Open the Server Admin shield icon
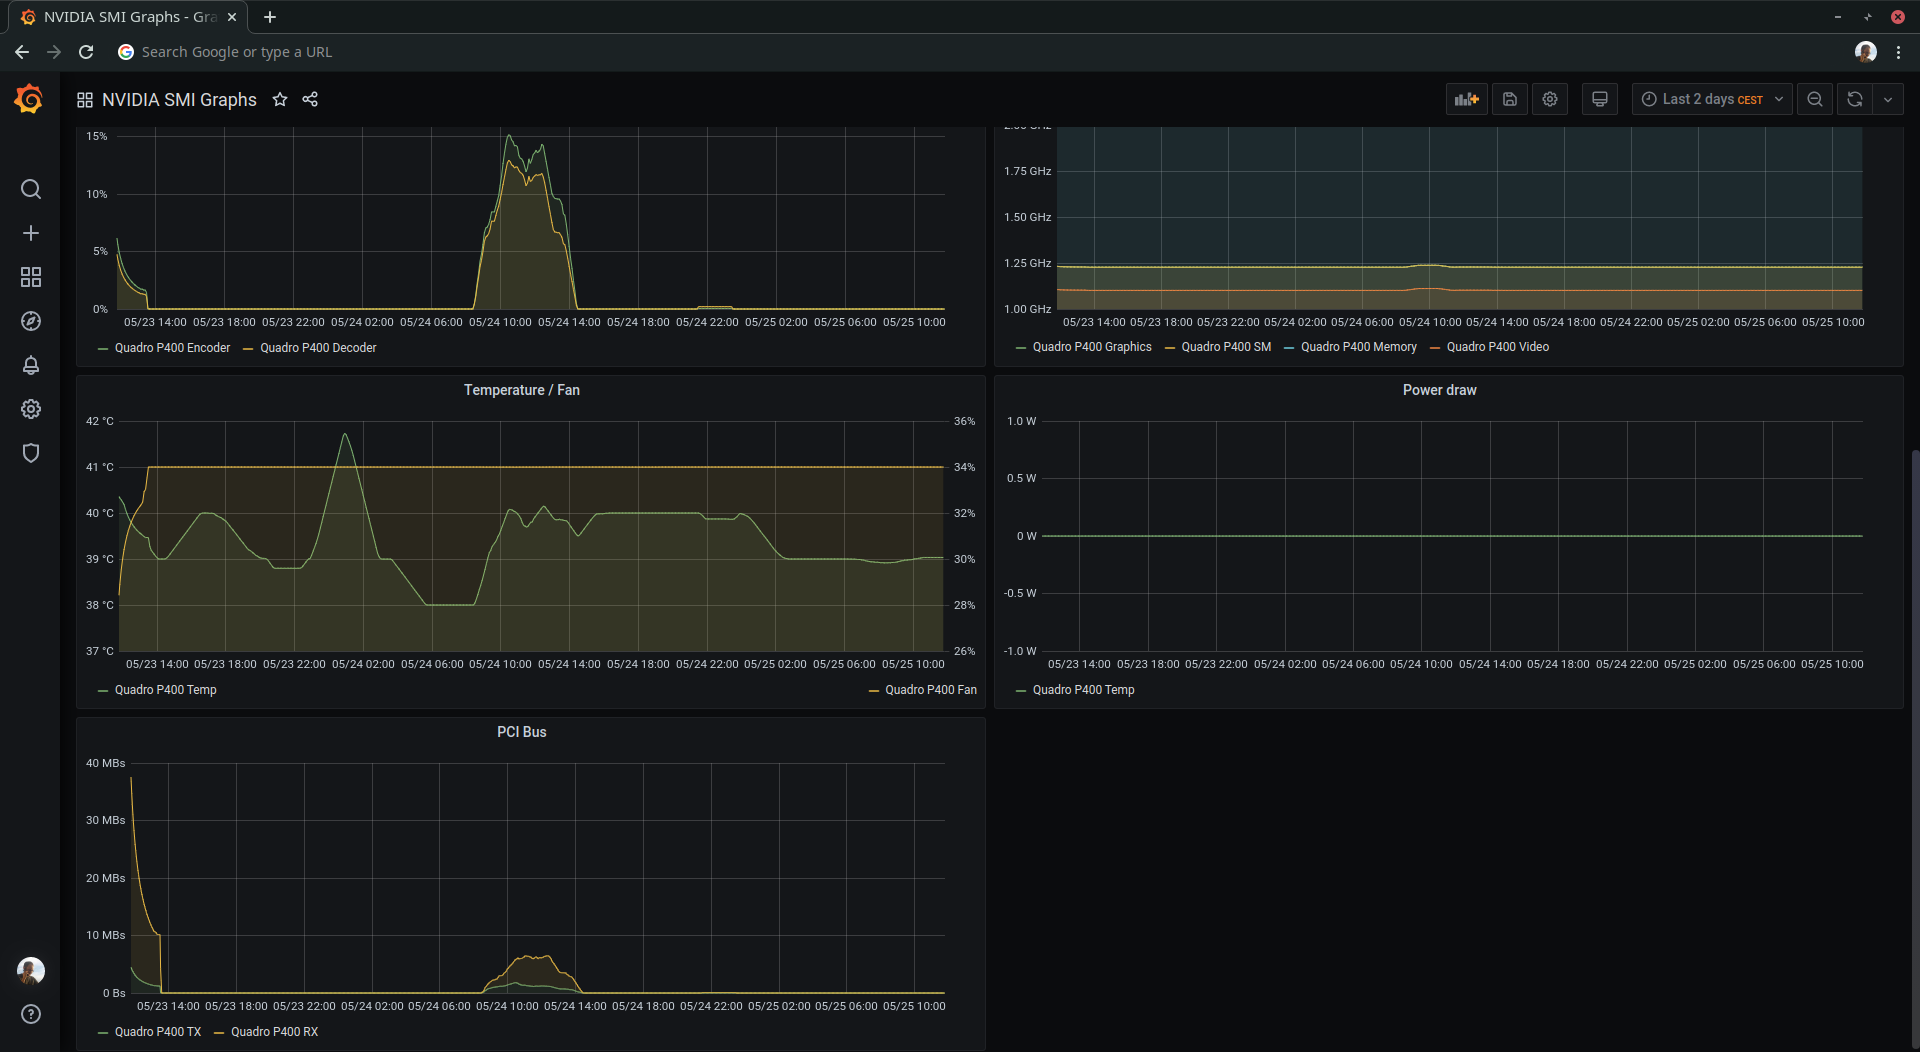The height and width of the screenshot is (1052, 1920). click(31, 453)
